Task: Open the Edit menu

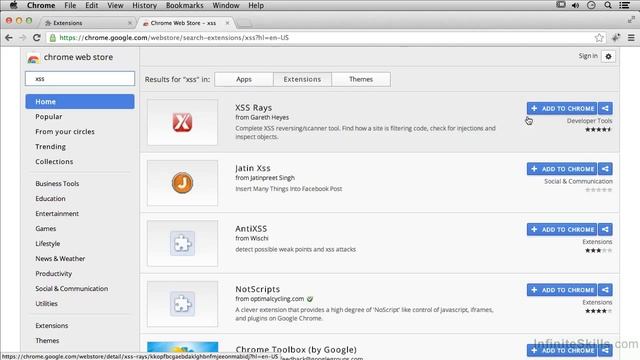Action: click(x=91, y=5)
